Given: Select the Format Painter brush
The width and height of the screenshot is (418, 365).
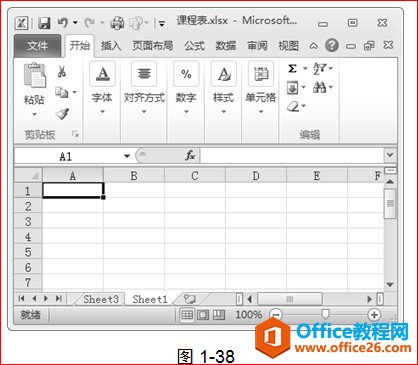Looking at the screenshot, I should [x=62, y=114].
